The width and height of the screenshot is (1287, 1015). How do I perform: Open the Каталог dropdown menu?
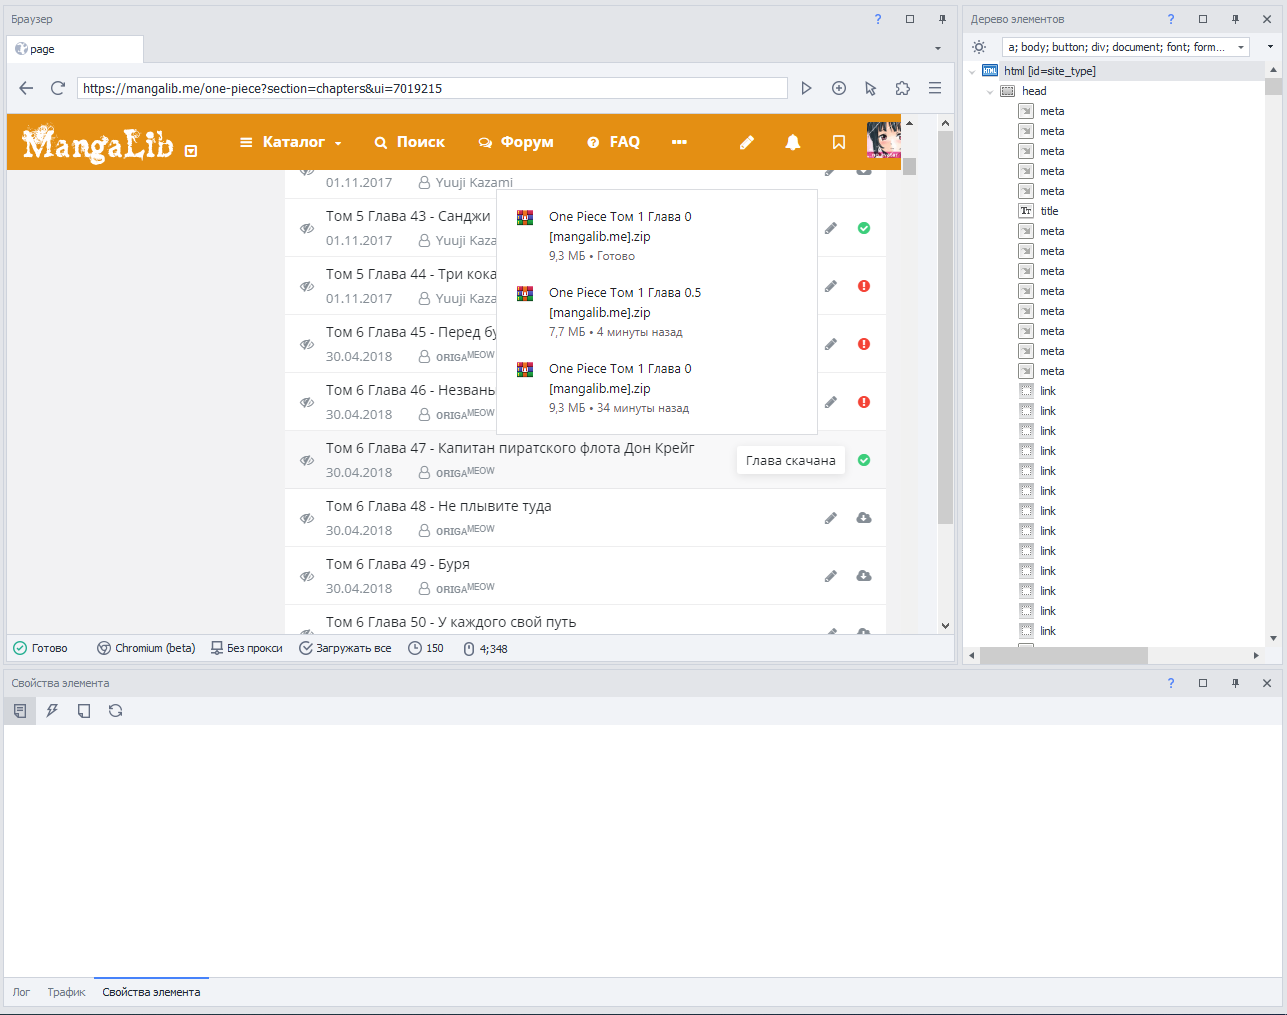(291, 142)
